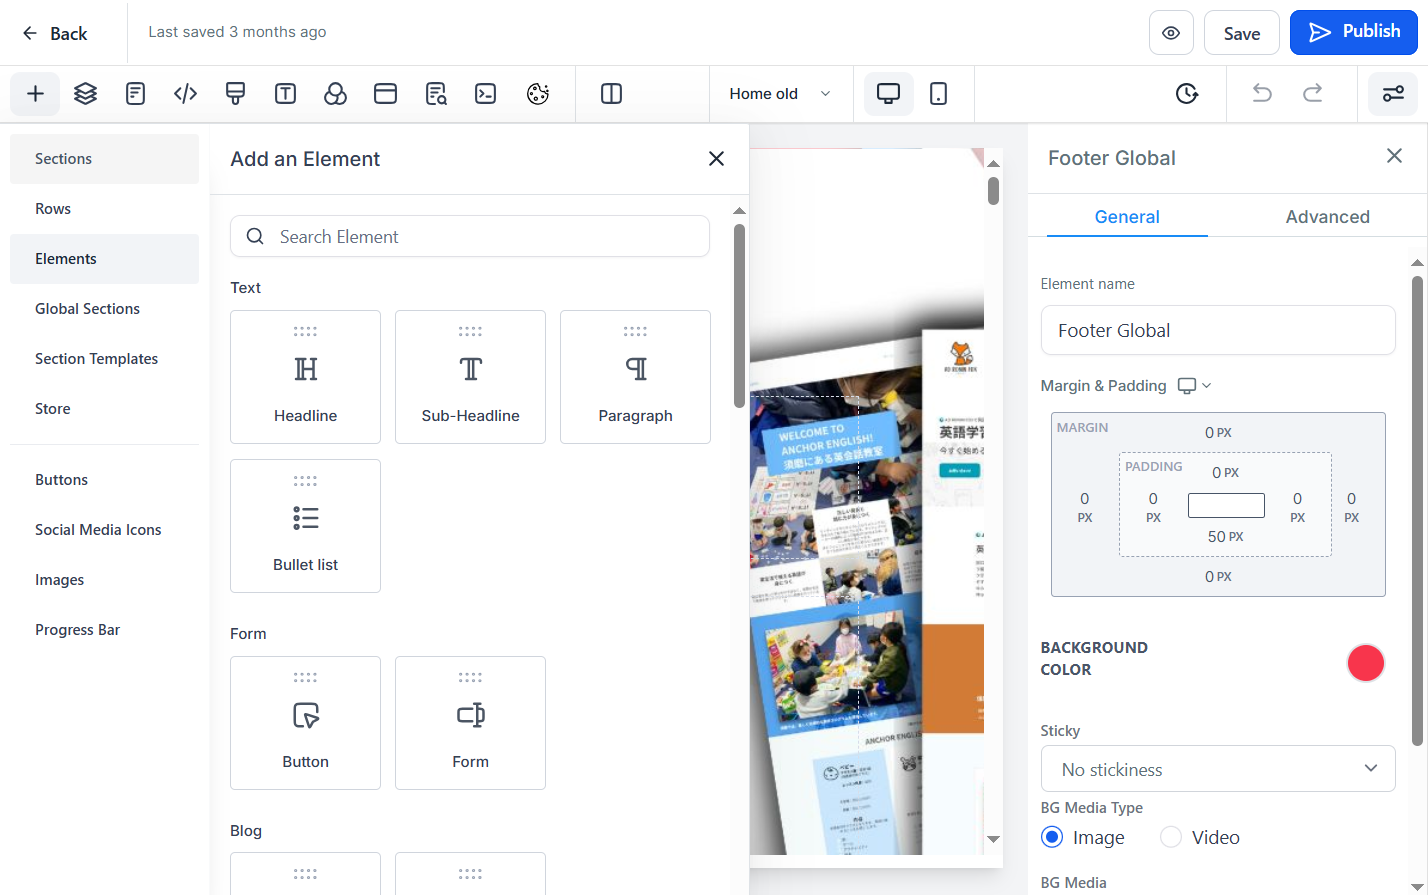This screenshot has height=895, width=1428.
Task: Click the overlapping circles color icon
Action: coord(336,94)
